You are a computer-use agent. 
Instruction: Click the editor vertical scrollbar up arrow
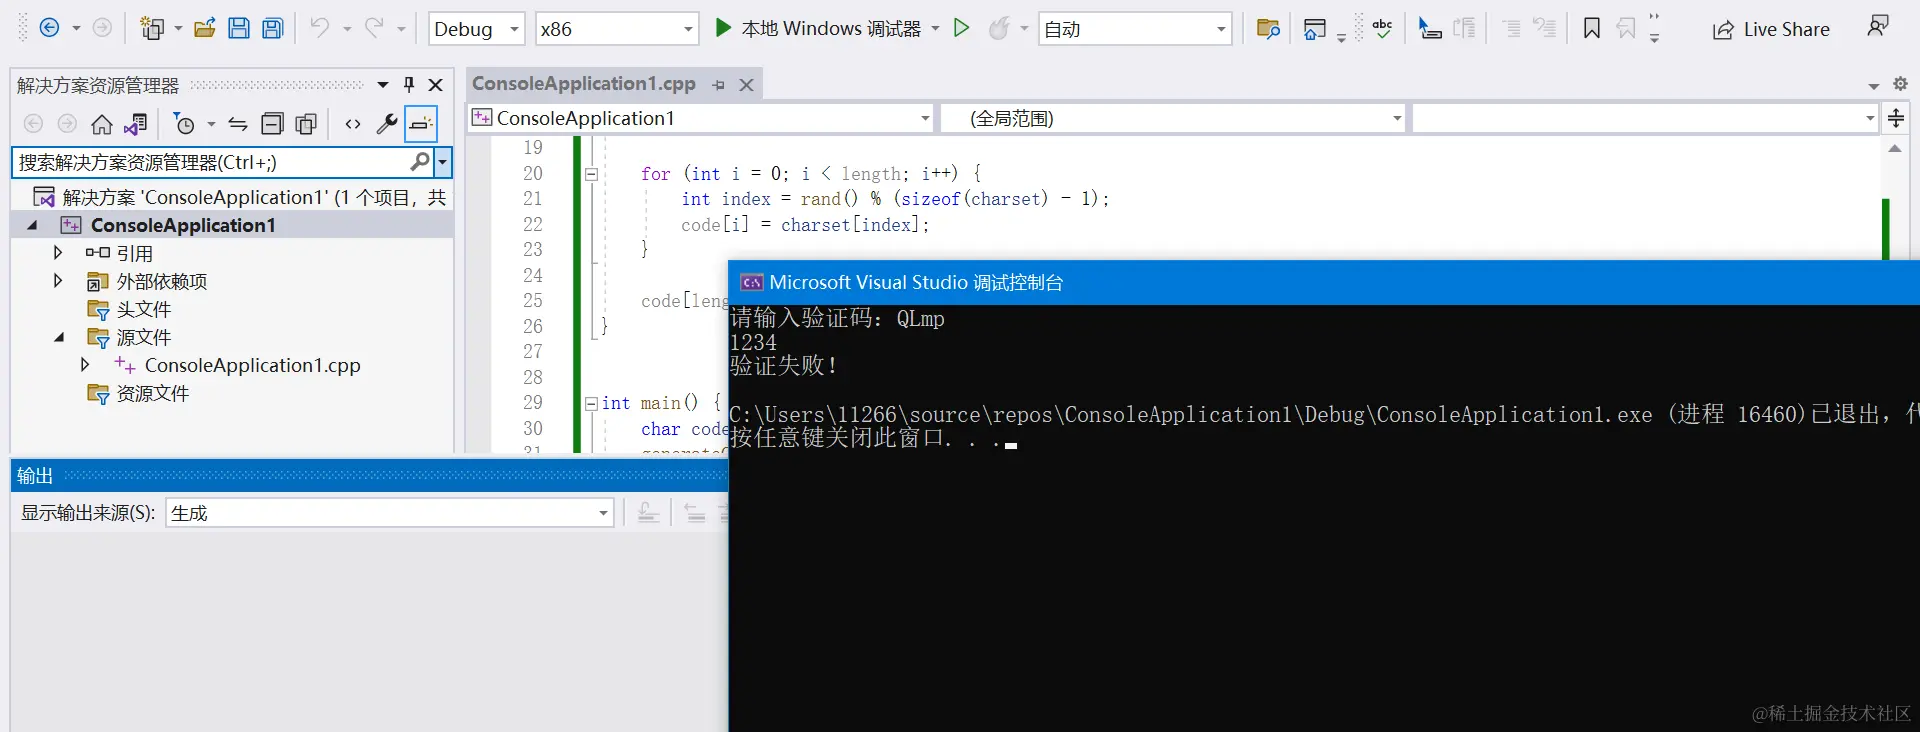pos(1894,148)
